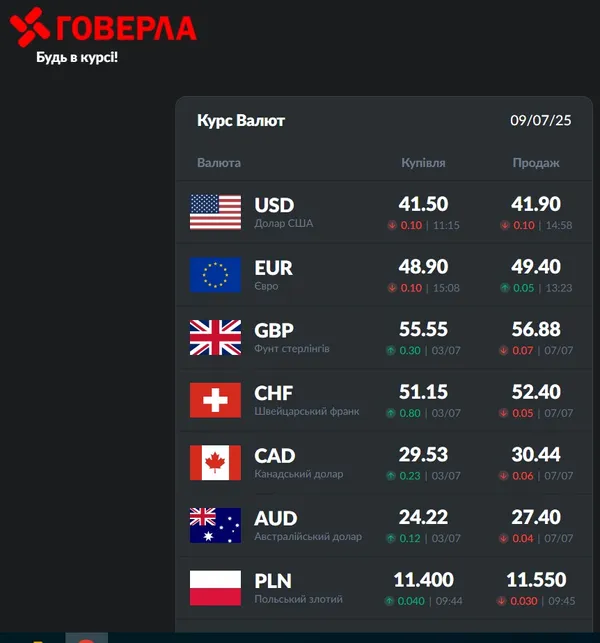The width and height of the screenshot is (600, 643).
Task: Select the United Kingdom flag icon
Action: [x=215, y=337]
